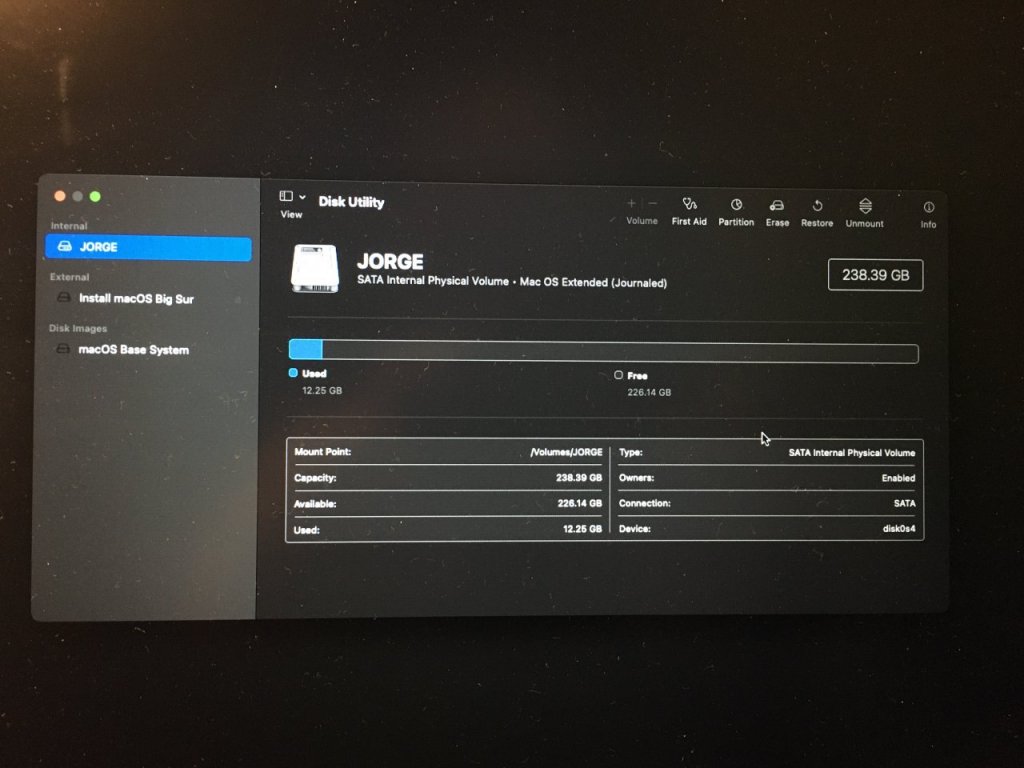This screenshot has height=768, width=1024.
Task: Remove a volume with the minus icon
Action: click(653, 204)
